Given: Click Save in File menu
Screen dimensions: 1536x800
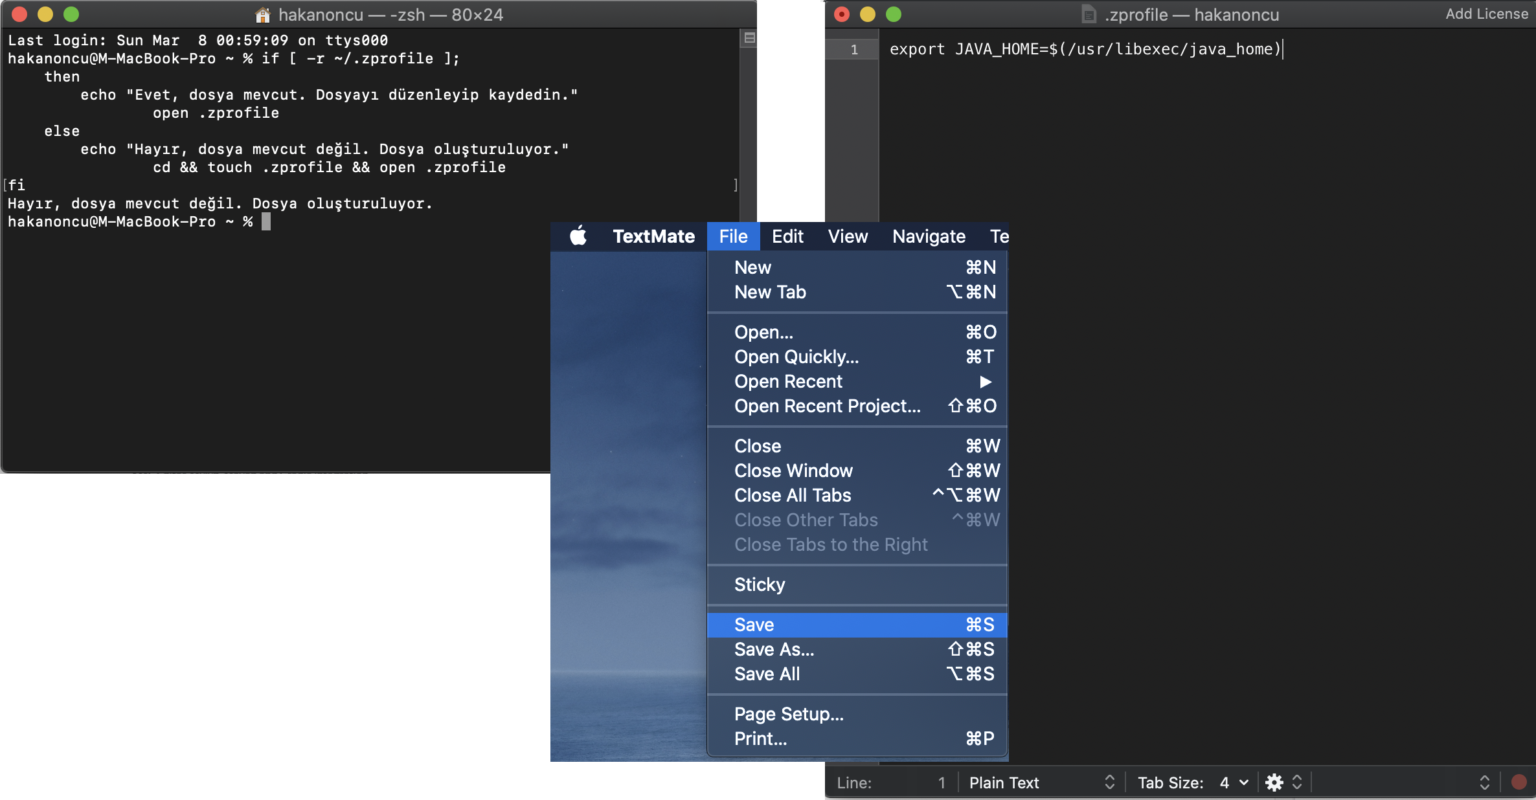Looking at the screenshot, I should point(857,625).
